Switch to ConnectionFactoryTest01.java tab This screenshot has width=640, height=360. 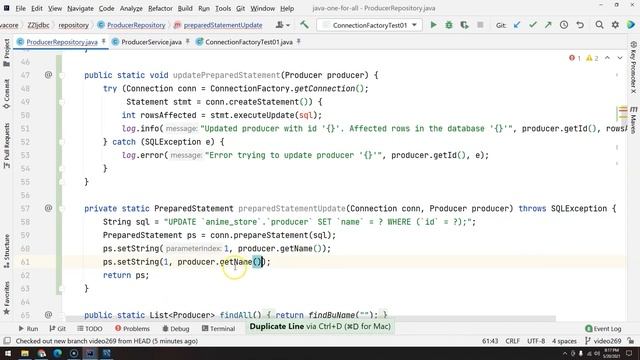click(x=249, y=42)
